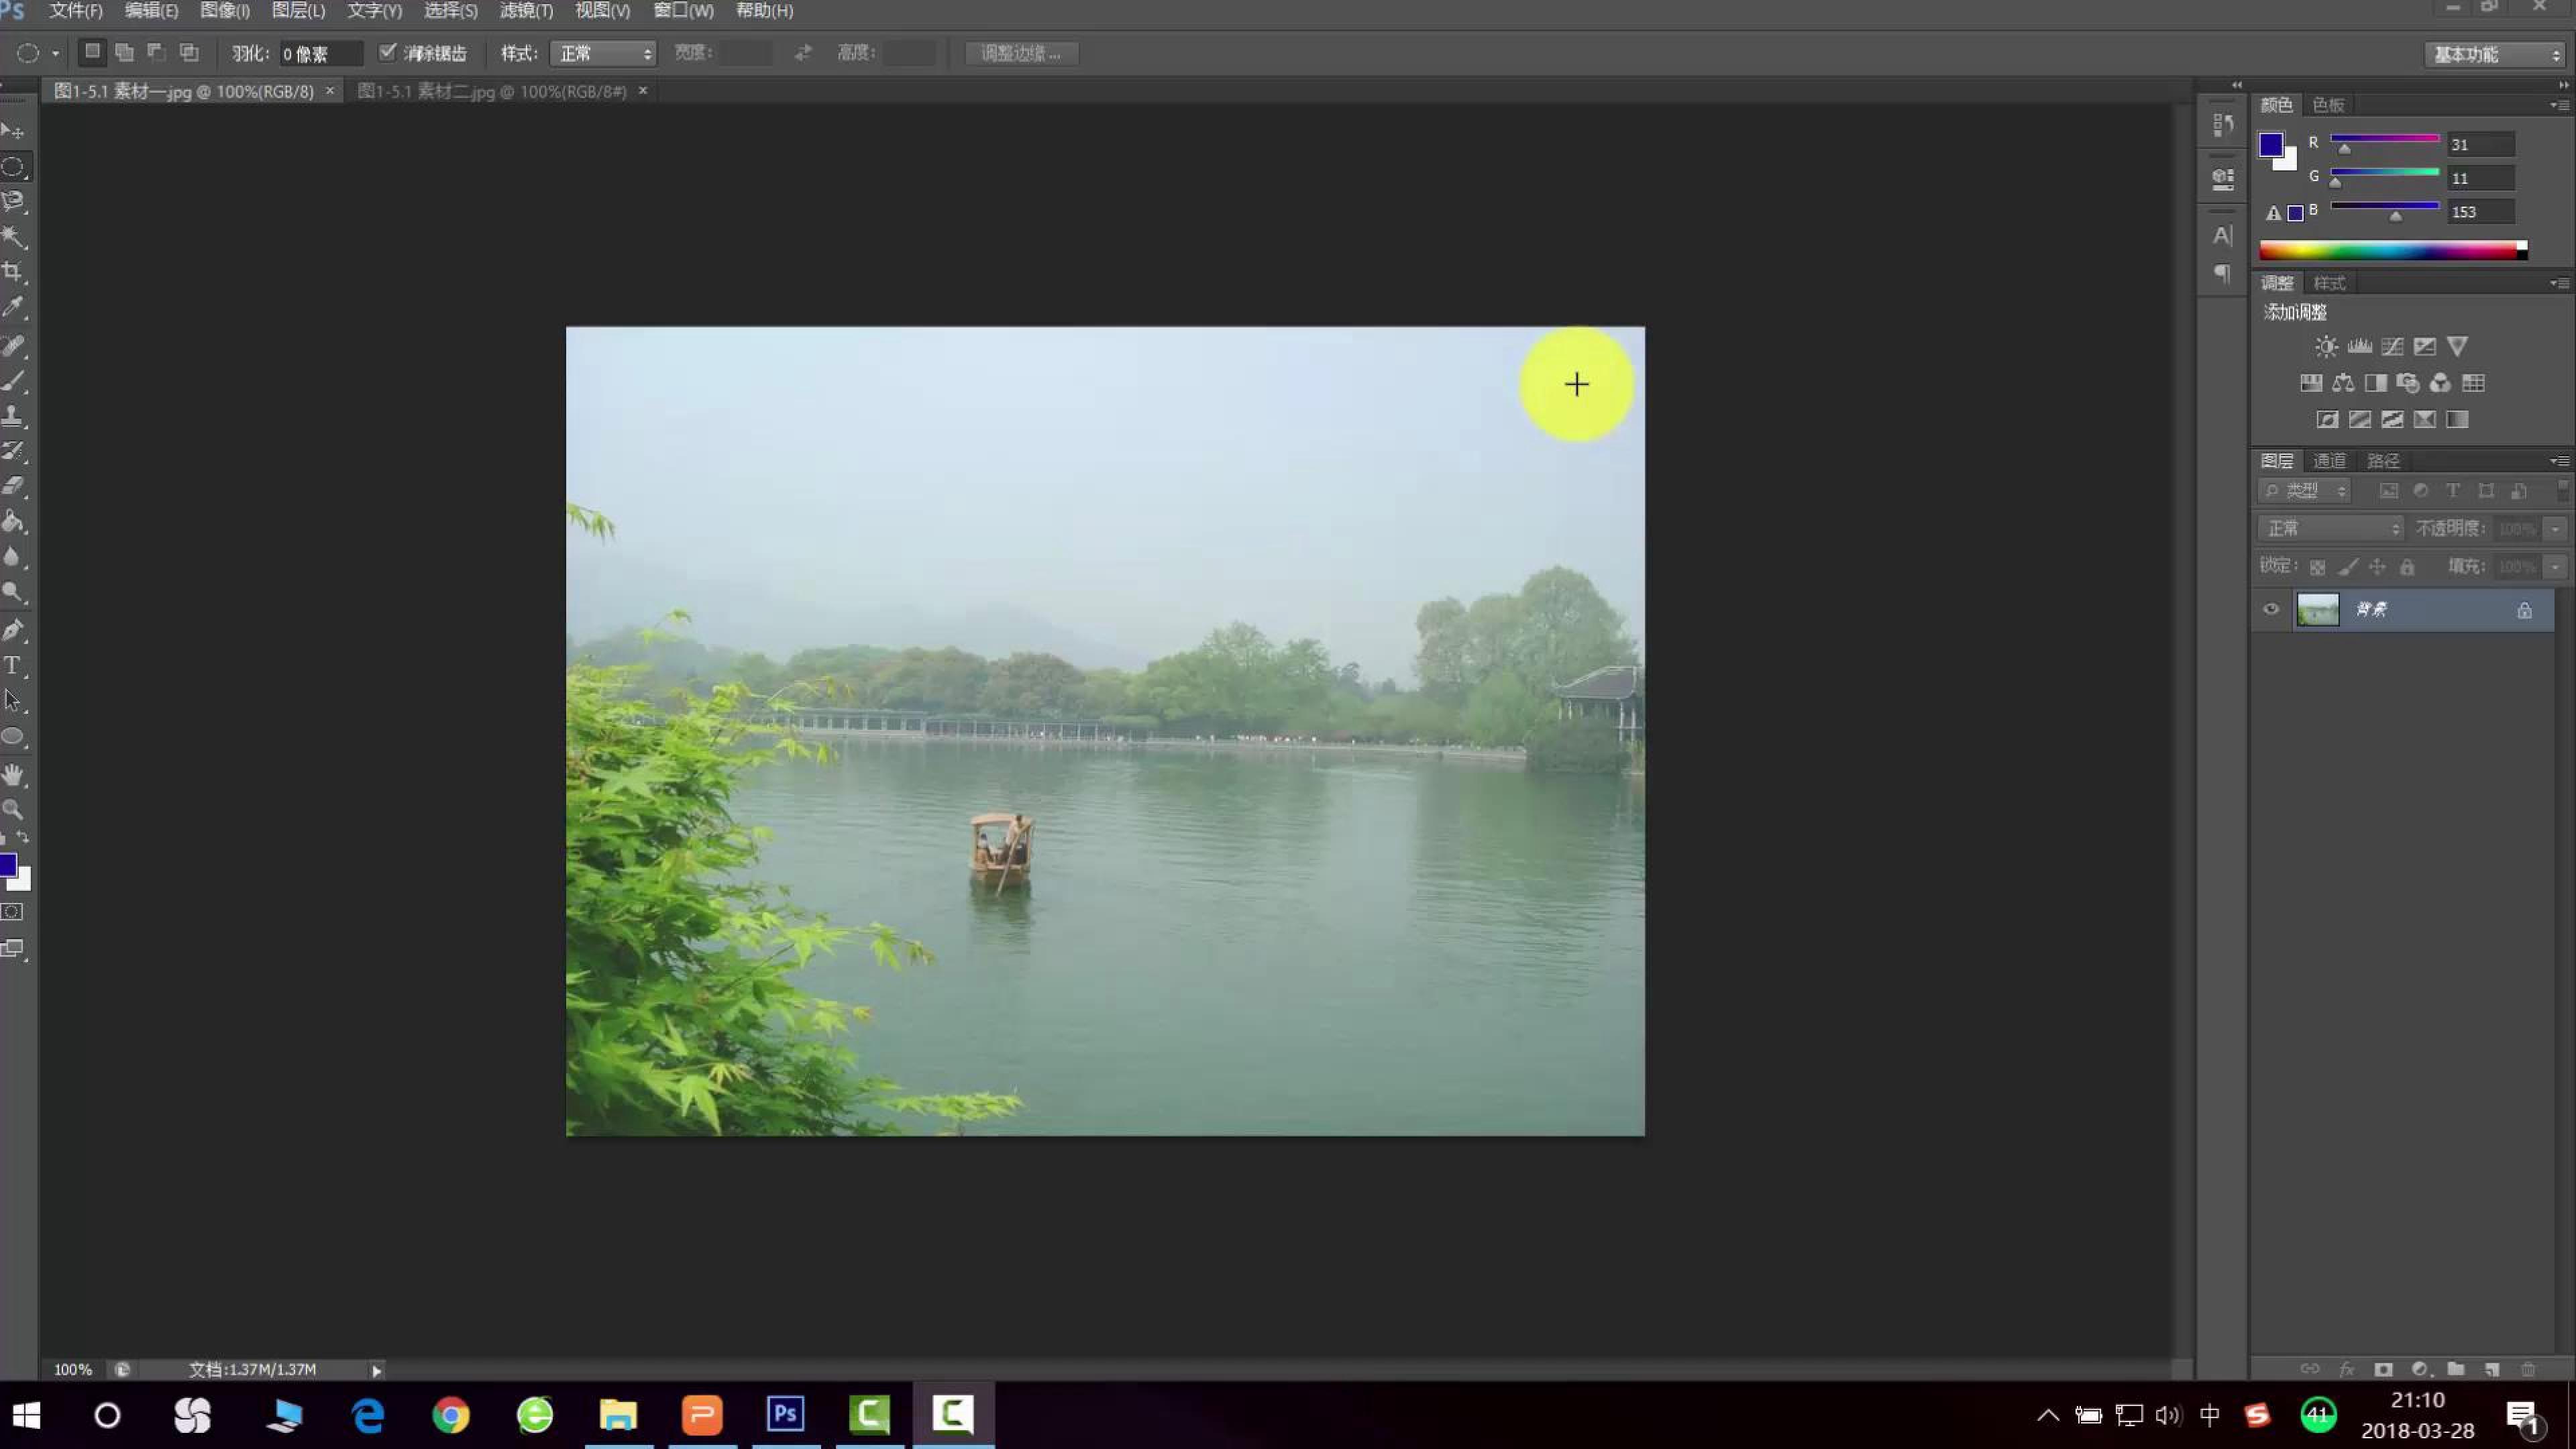Select the Clone Stamp tool
Screen dimensions: 2576x1449
point(13,416)
